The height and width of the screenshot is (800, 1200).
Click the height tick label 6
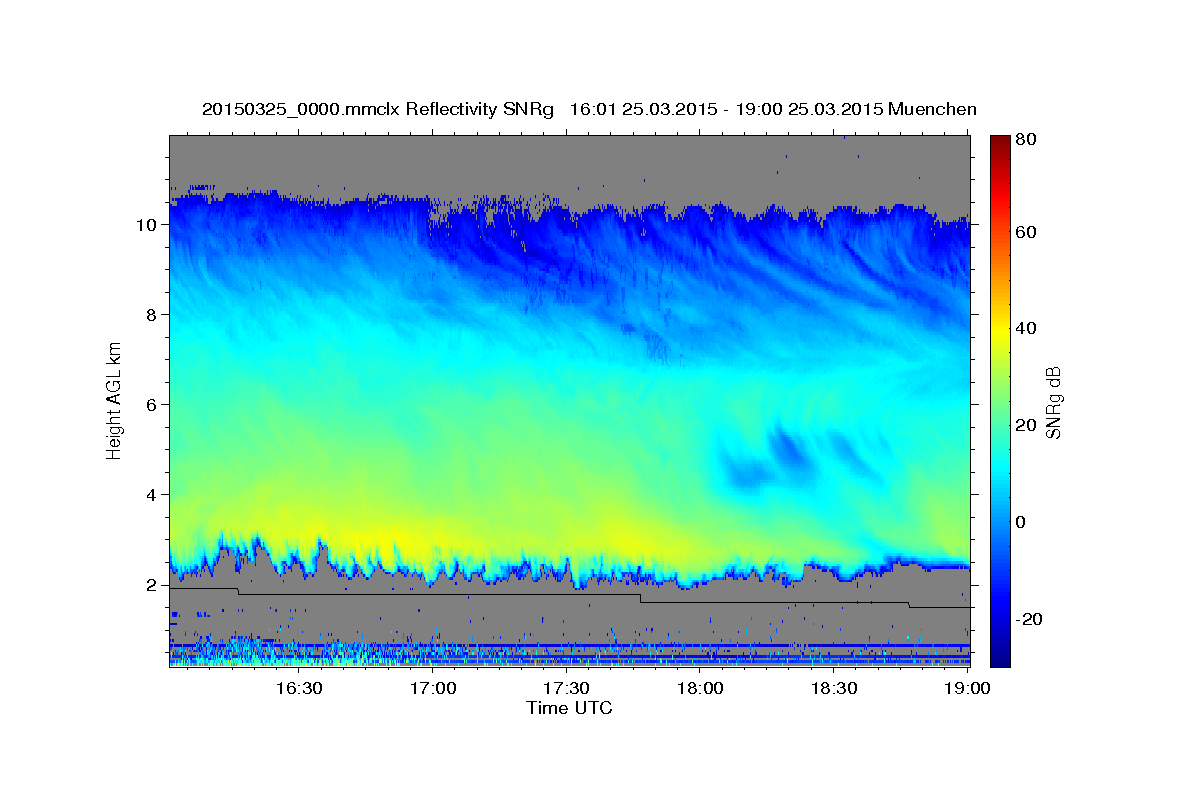coord(153,405)
